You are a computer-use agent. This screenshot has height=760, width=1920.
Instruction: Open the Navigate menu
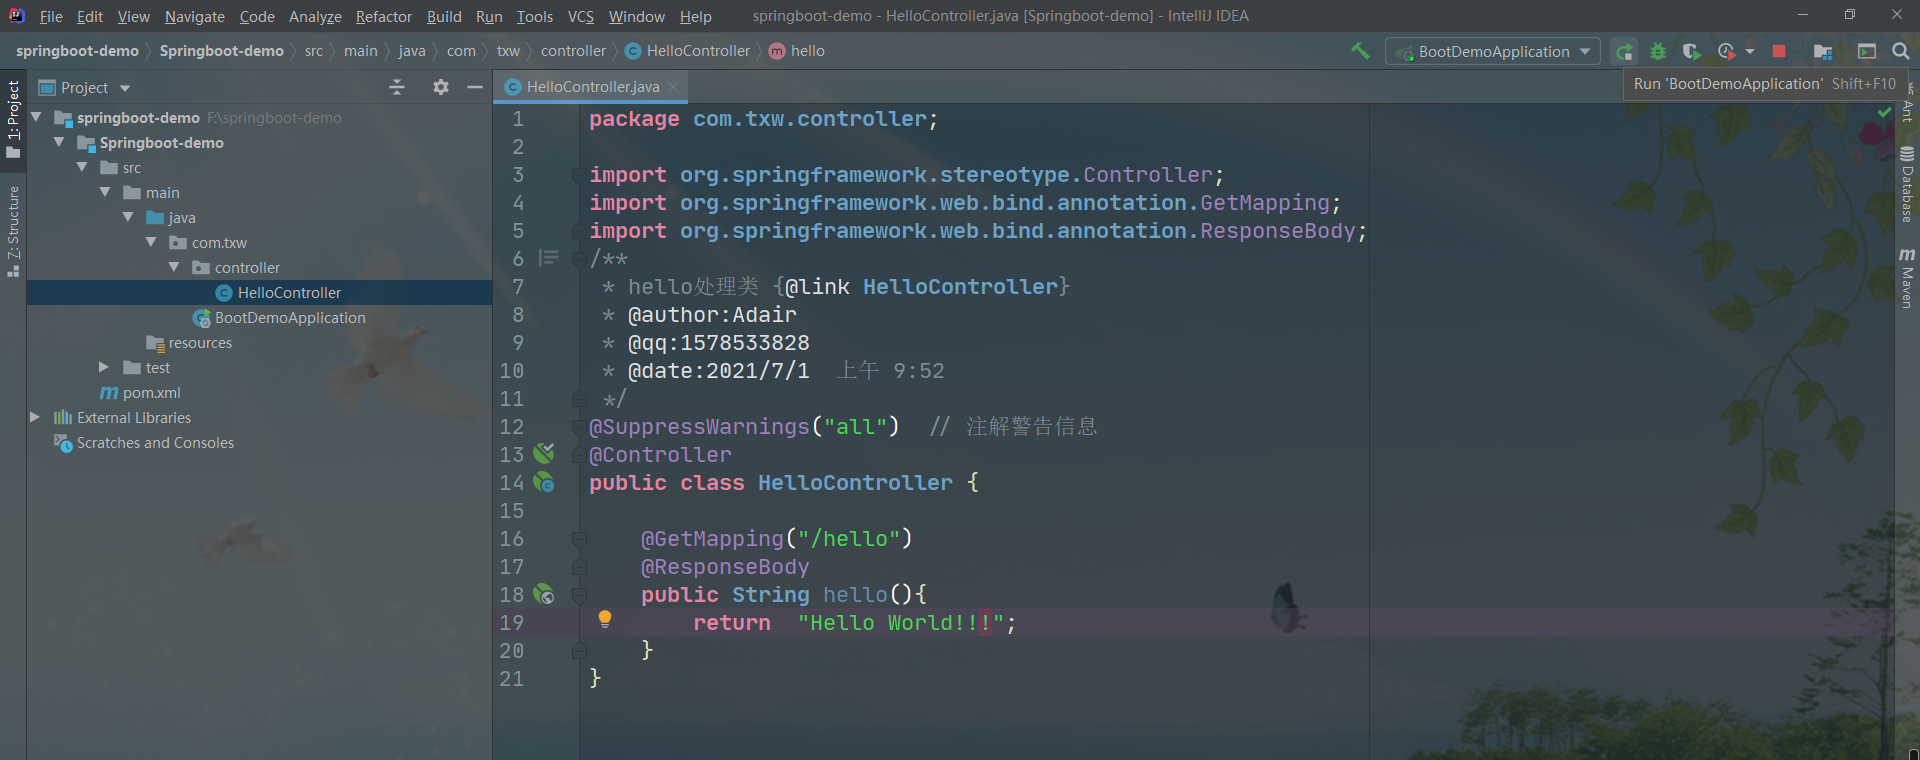tap(195, 16)
